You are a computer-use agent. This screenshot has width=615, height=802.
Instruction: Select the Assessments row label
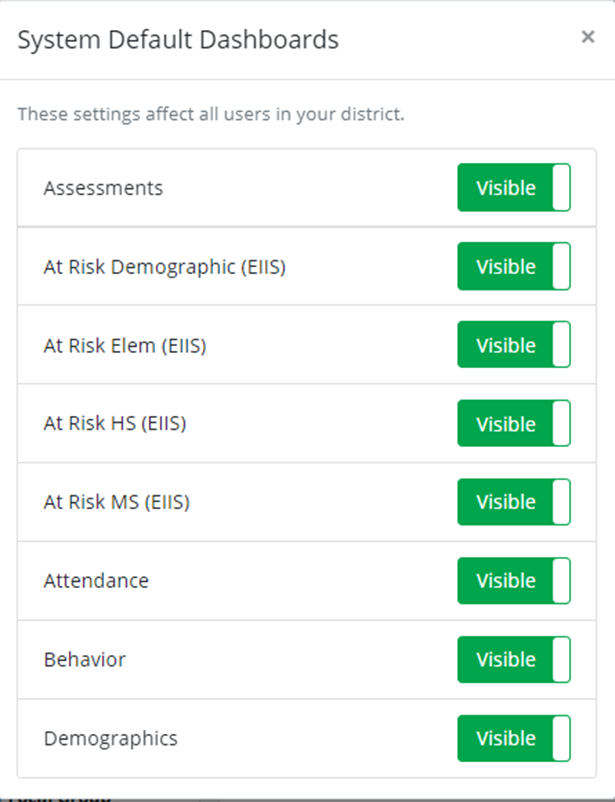point(103,188)
